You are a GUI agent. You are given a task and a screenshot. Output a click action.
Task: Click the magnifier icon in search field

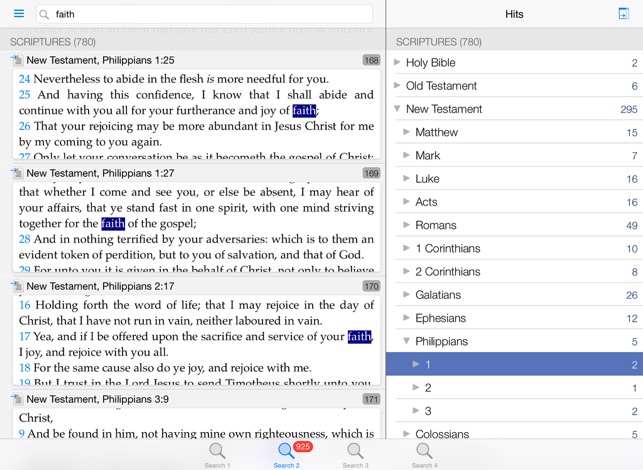(x=44, y=15)
